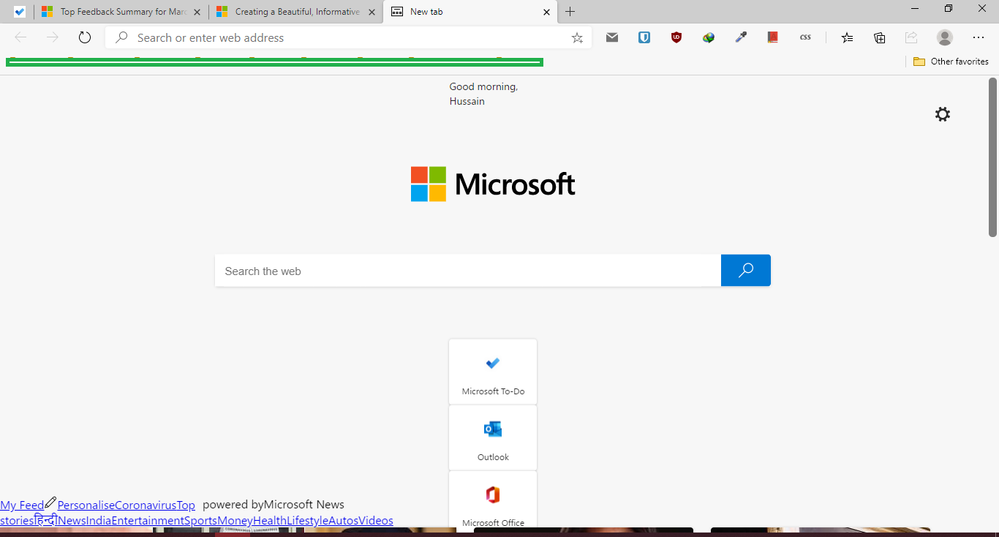
Task: Open the Microsoft To-Do quick link tile
Action: pyautogui.click(x=492, y=371)
